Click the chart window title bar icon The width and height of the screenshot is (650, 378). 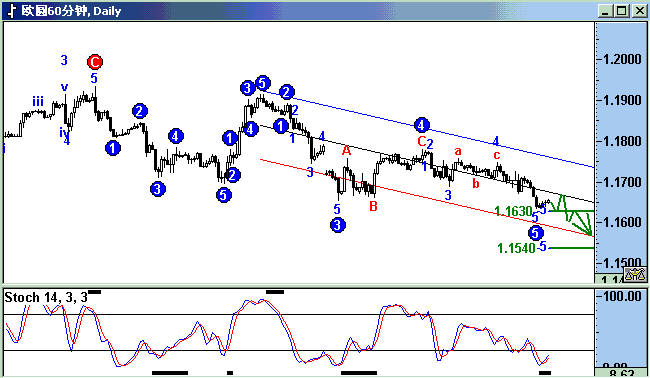[11, 11]
